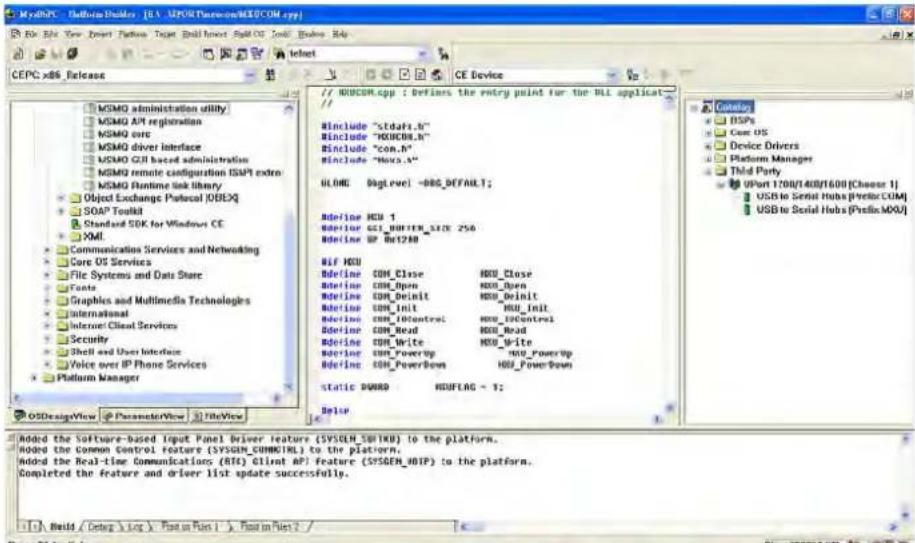Viewport: 915px width, 543px height.
Task: Open the telnet search dropdown
Action: click(422, 54)
